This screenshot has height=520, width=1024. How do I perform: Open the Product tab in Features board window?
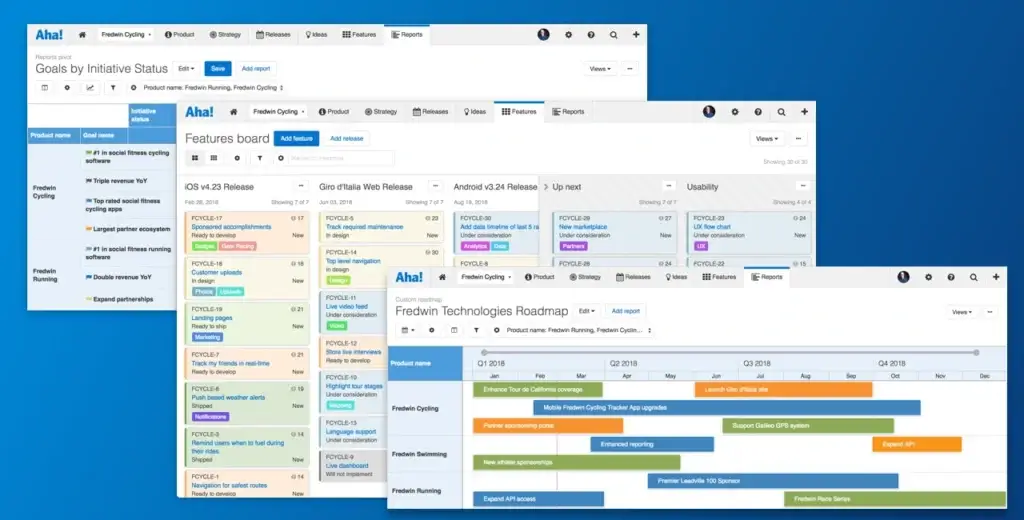pyautogui.click(x=334, y=112)
